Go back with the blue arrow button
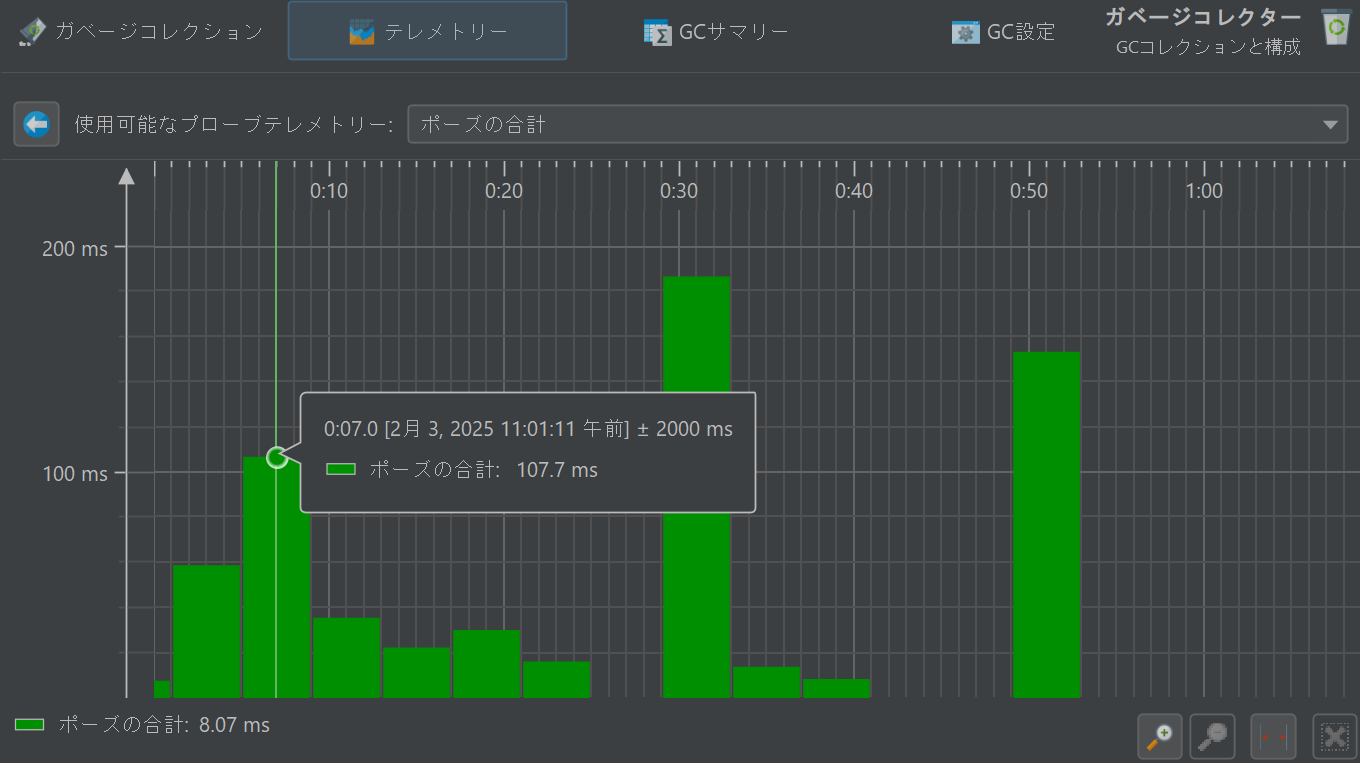Screen dimensions: 1360x763 click(x=36, y=124)
